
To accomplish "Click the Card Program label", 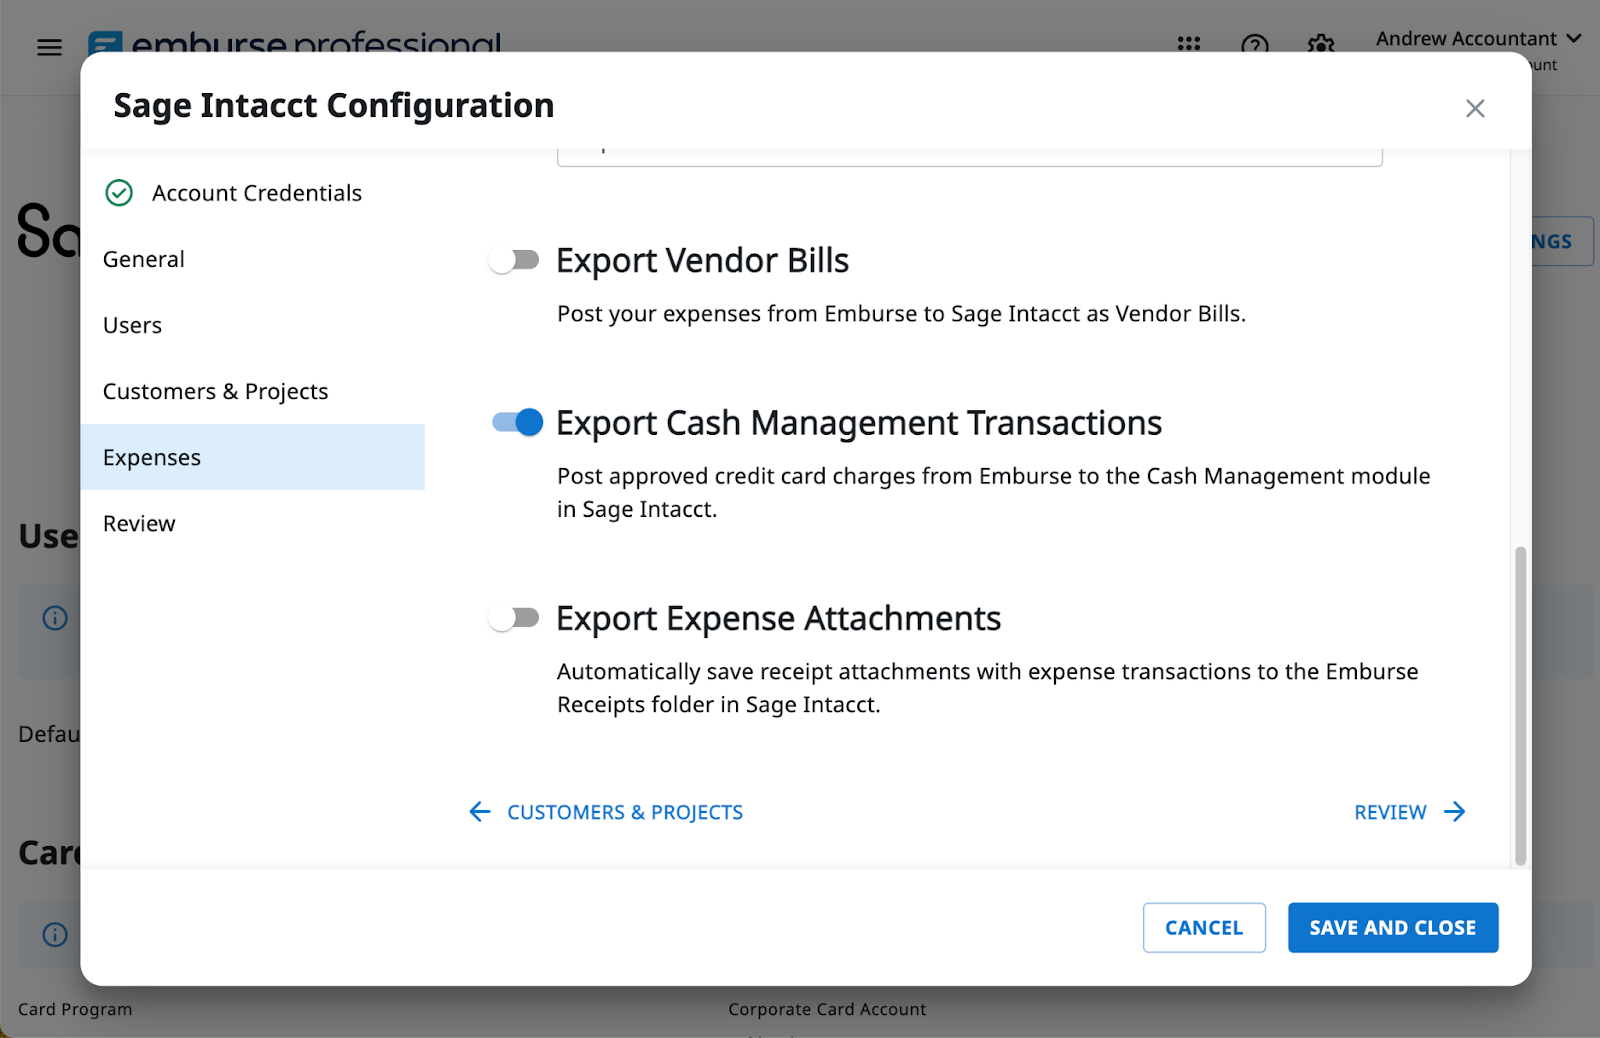I will [x=75, y=1009].
